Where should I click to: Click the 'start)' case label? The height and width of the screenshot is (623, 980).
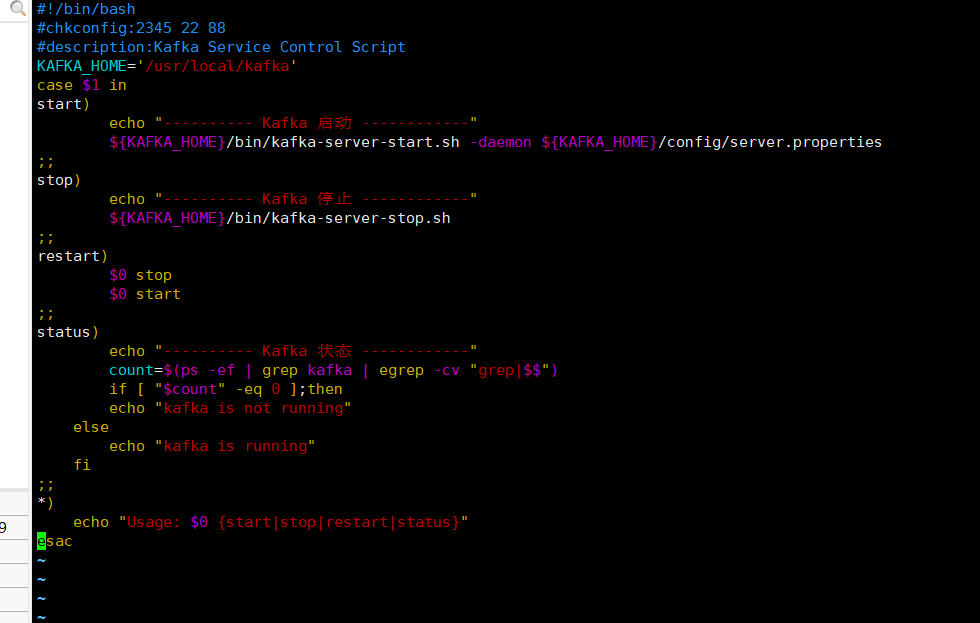tap(64, 104)
